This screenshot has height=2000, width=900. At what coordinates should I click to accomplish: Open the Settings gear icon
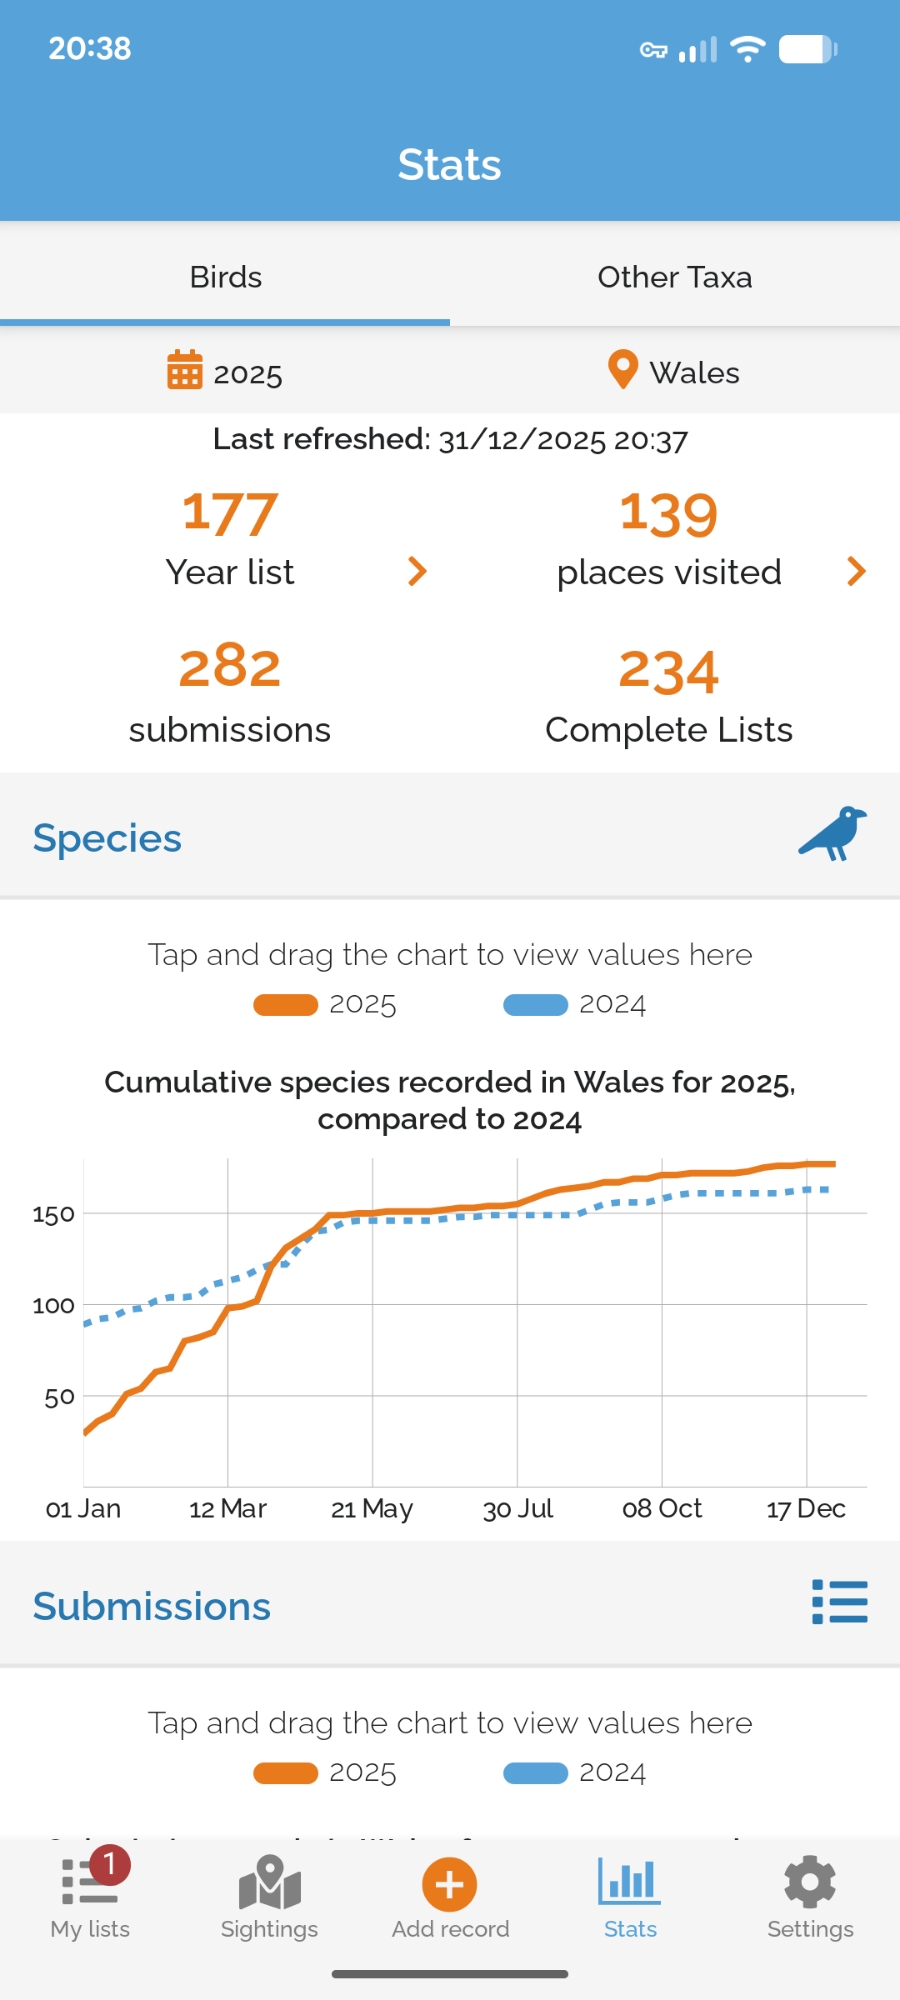click(x=810, y=1884)
